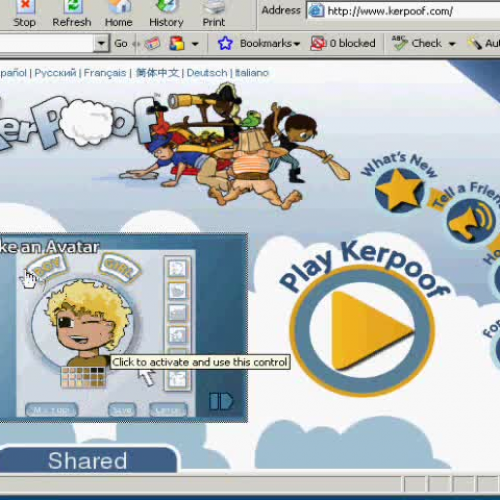Viewport: 500px width, 500px height.
Task: Open the Shared tab
Action: point(87,461)
